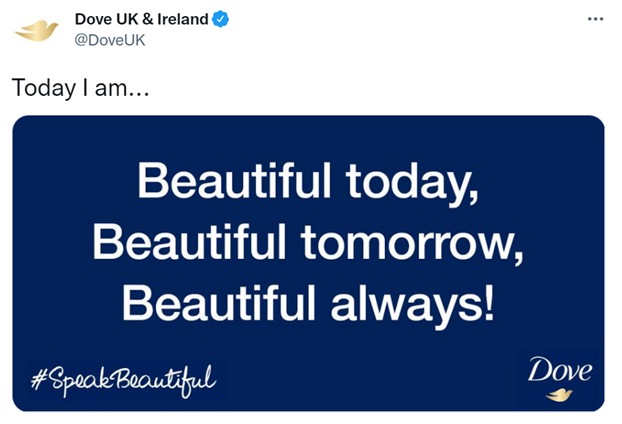The height and width of the screenshot is (424, 622).
Task: Click the "Beautiful tomorrow," line
Action: [308, 244]
